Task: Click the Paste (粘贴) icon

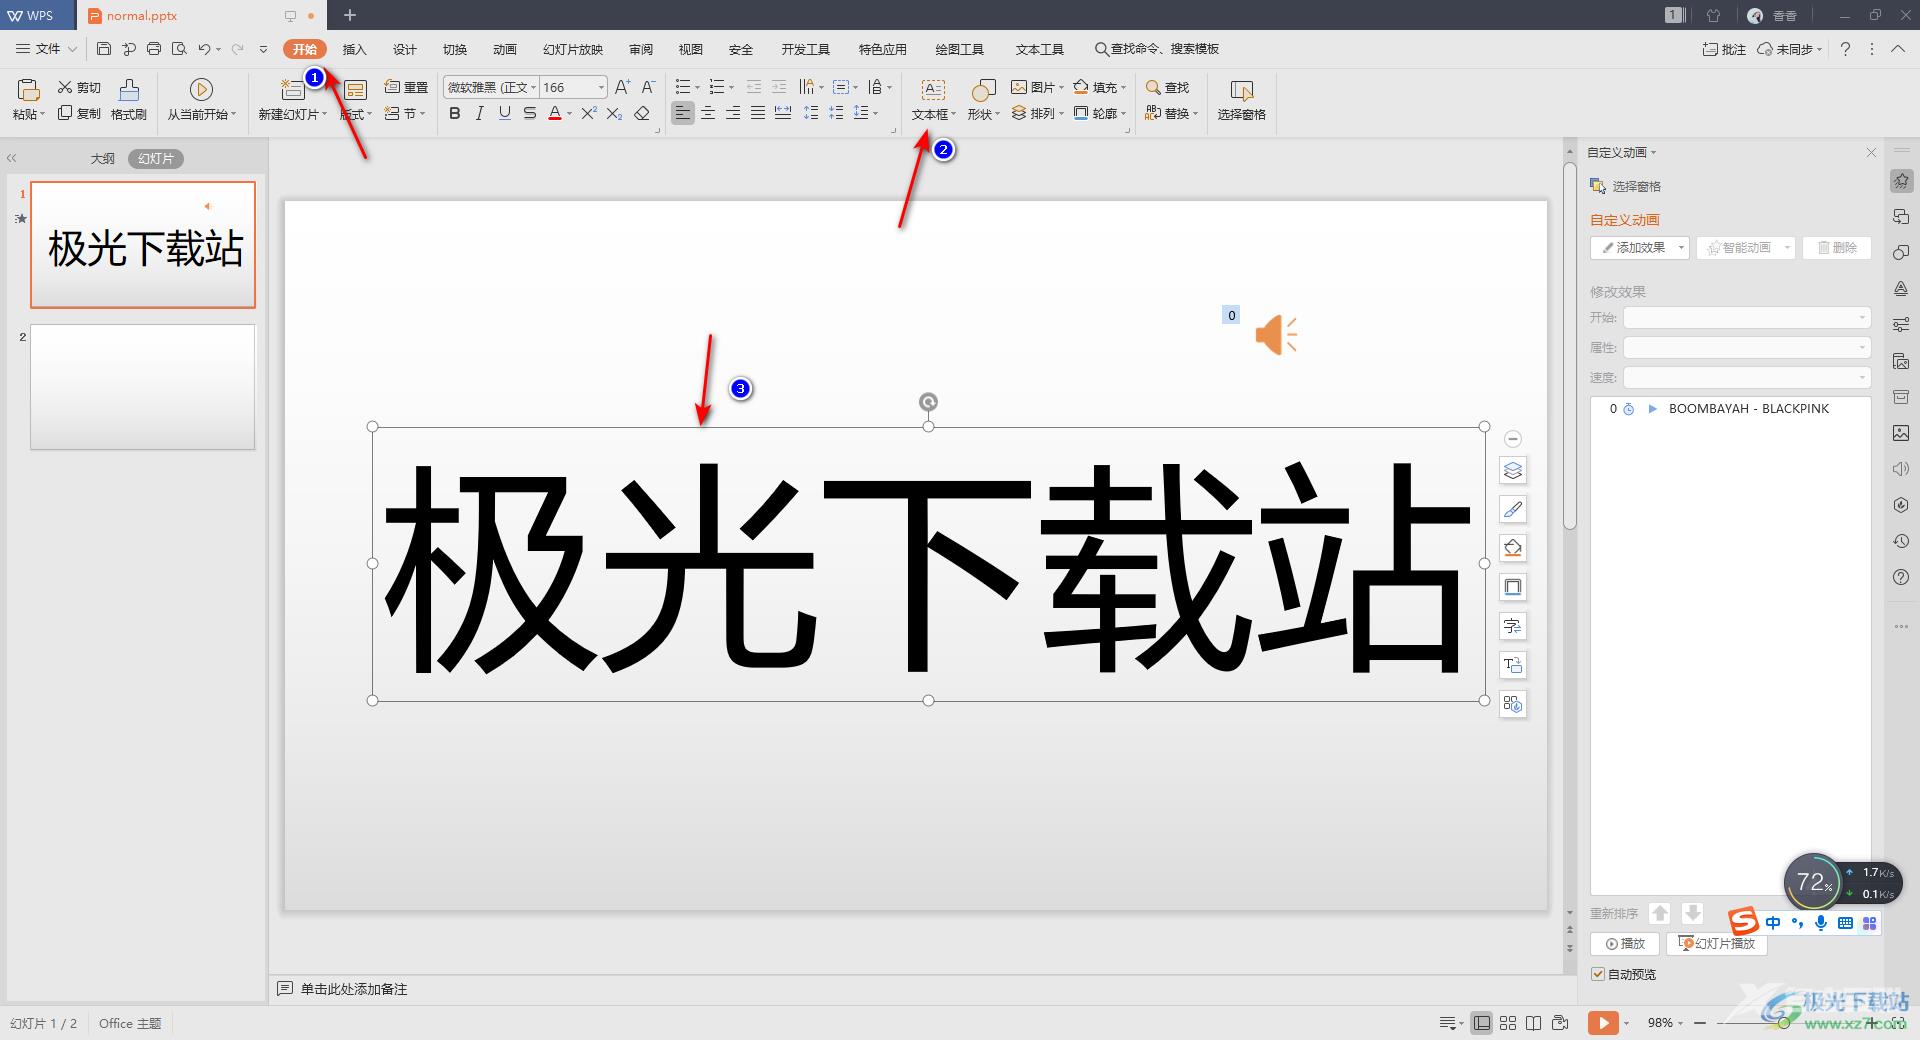Action: click(28, 90)
